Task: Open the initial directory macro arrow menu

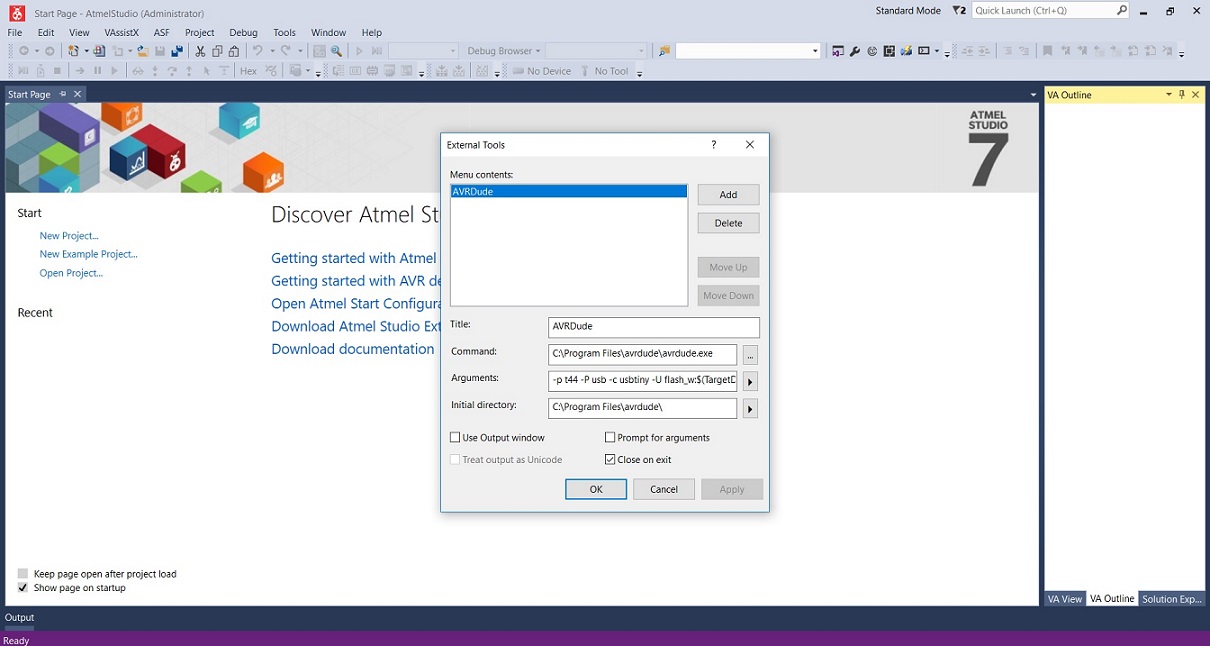Action: pos(751,408)
